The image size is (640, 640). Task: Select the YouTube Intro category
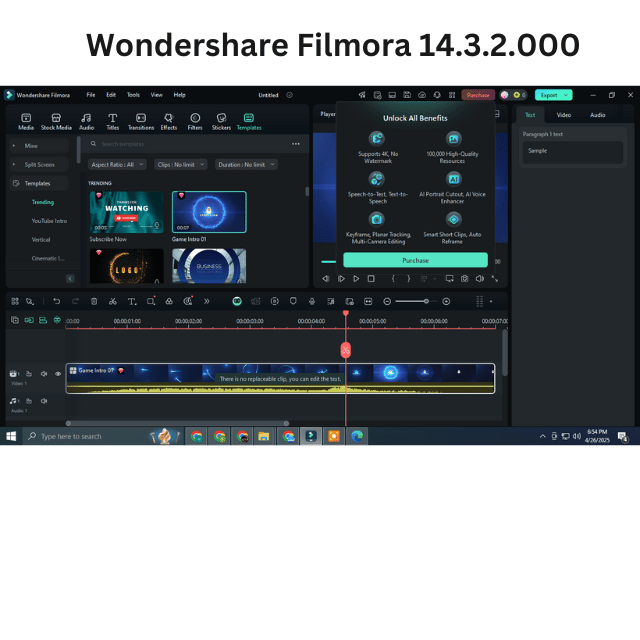[x=49, y=221]
